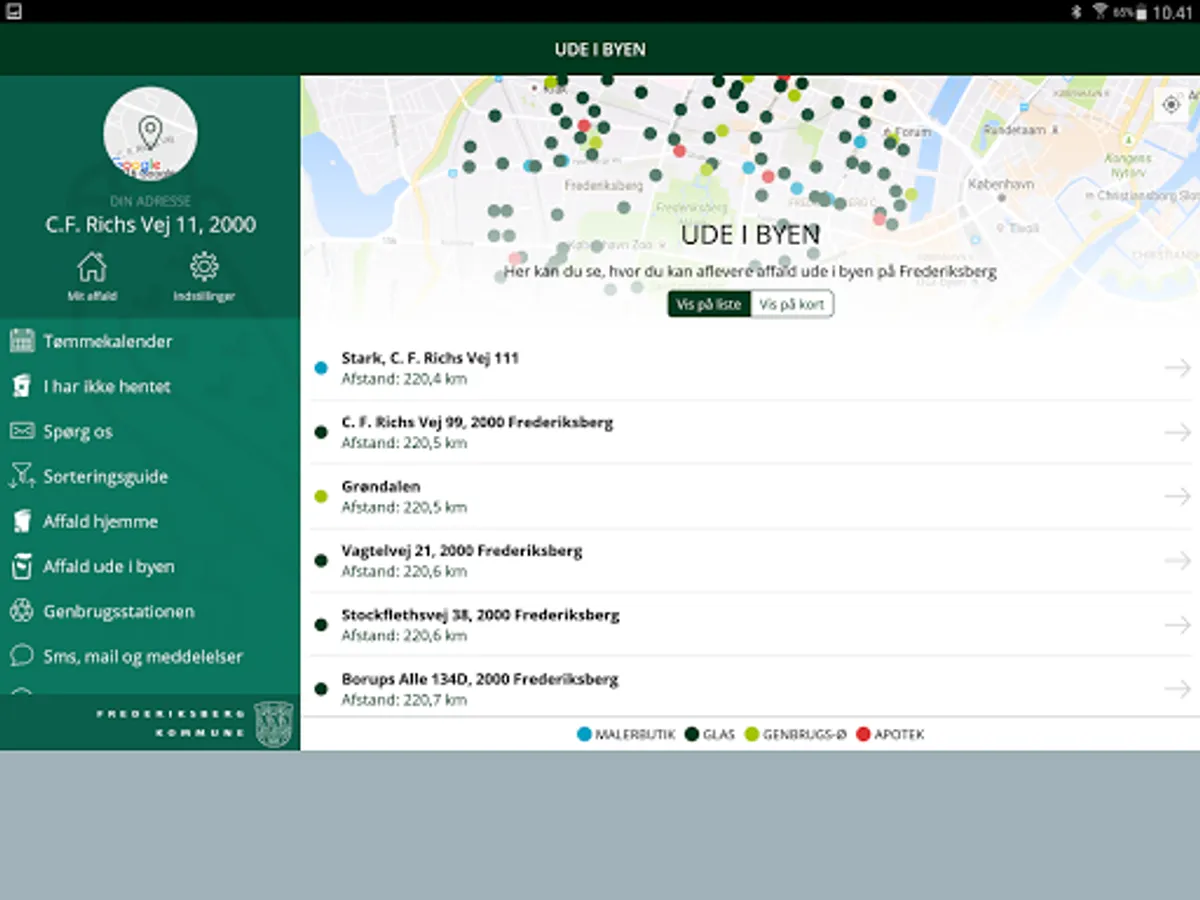
Task: Tap the clock showing 10.41
Action: [x=1172, y=12]
